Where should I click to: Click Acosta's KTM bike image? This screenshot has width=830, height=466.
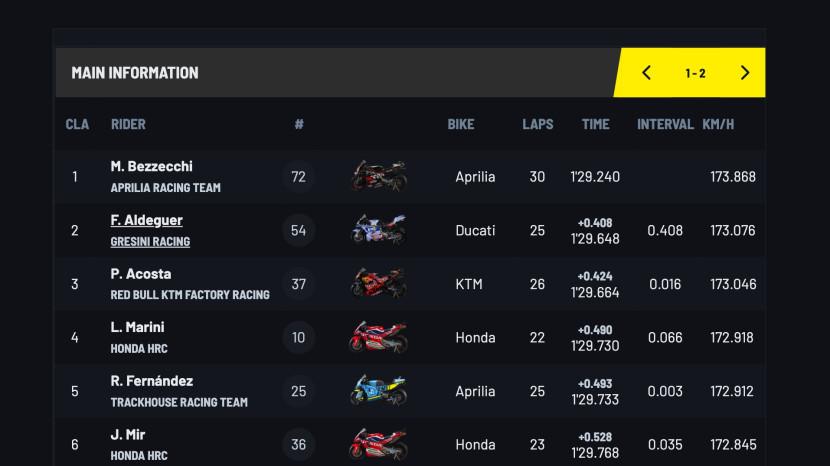point(379,284)
